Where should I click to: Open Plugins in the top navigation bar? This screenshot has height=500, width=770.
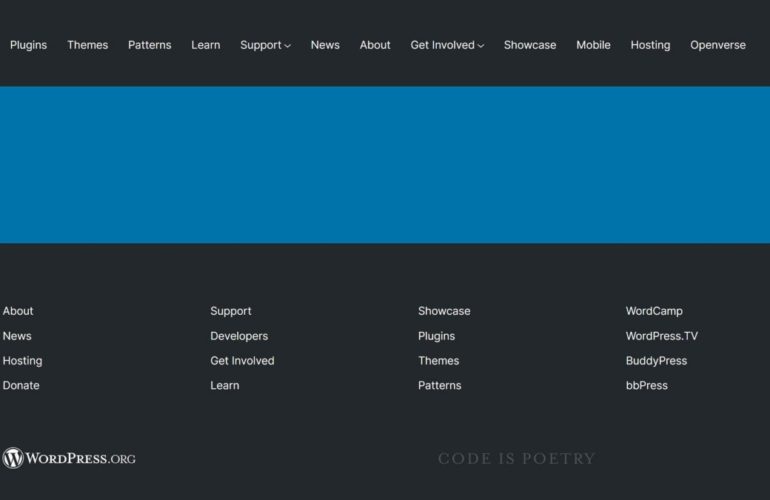coord(28,45)
